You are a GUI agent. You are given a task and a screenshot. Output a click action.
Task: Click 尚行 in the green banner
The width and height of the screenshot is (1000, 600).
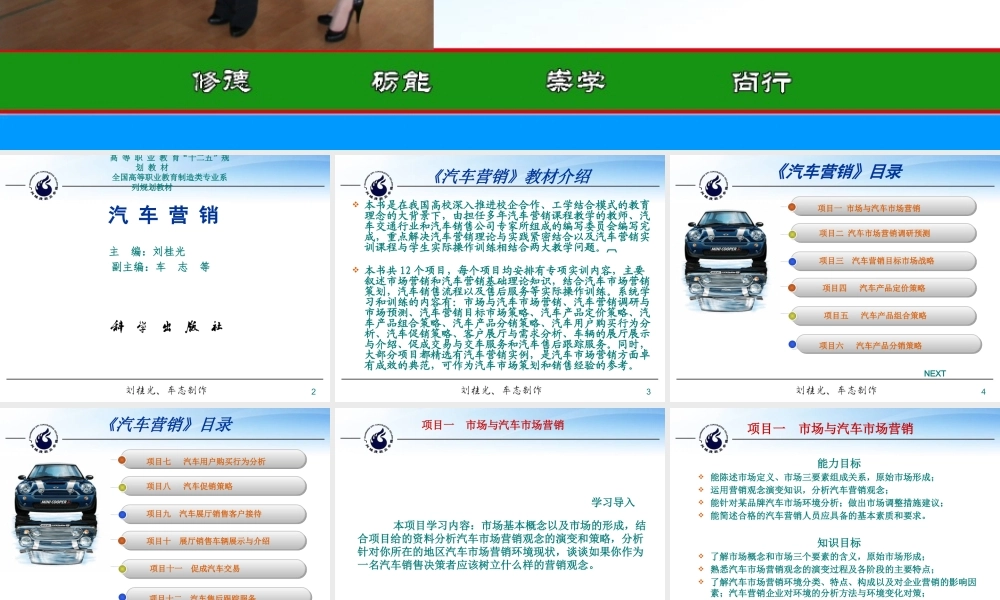(x=761, y=82)
